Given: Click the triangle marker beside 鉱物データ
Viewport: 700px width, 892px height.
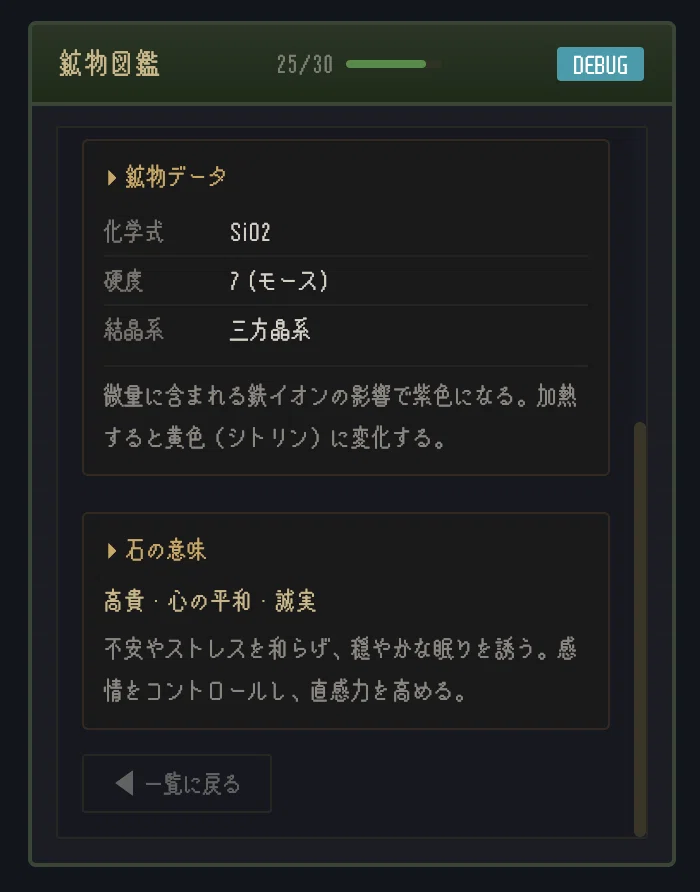Looking at the screenshot, I should (112, 177).
